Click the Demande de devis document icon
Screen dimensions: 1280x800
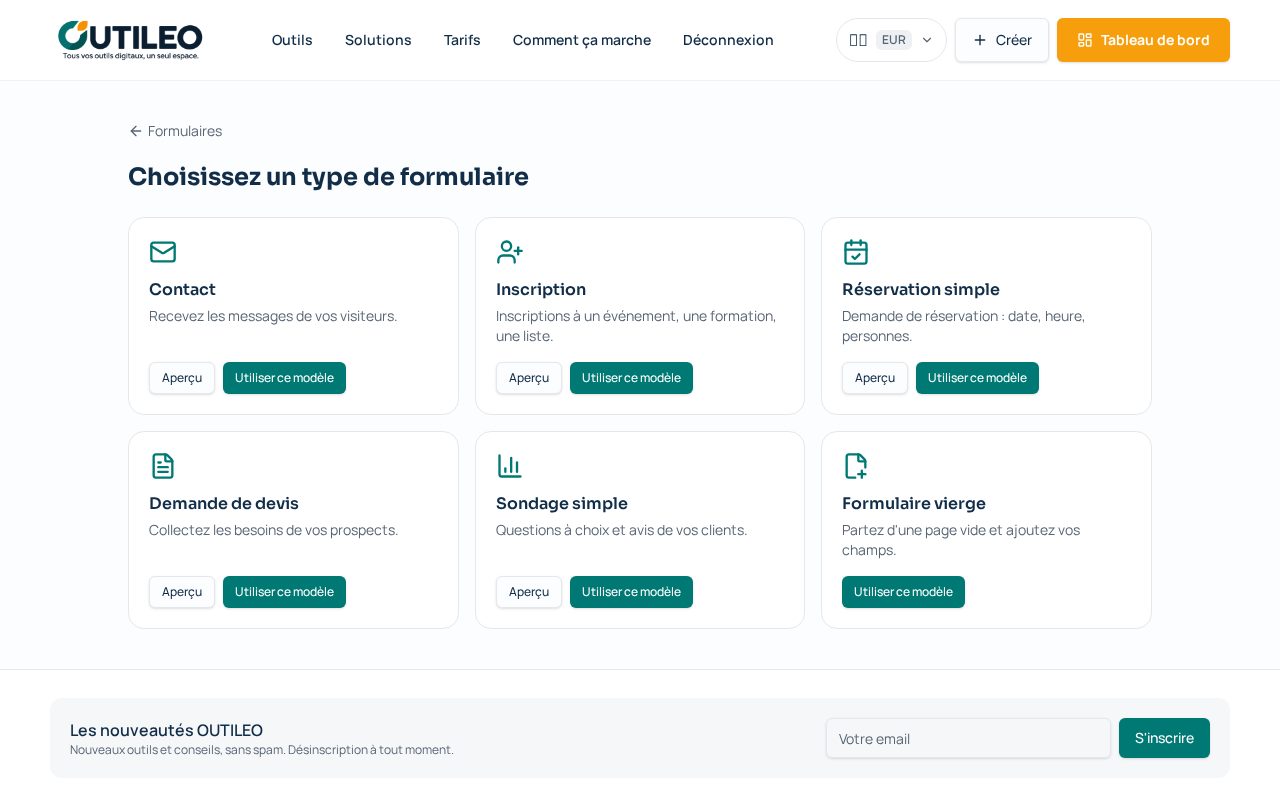pos(163,466)
